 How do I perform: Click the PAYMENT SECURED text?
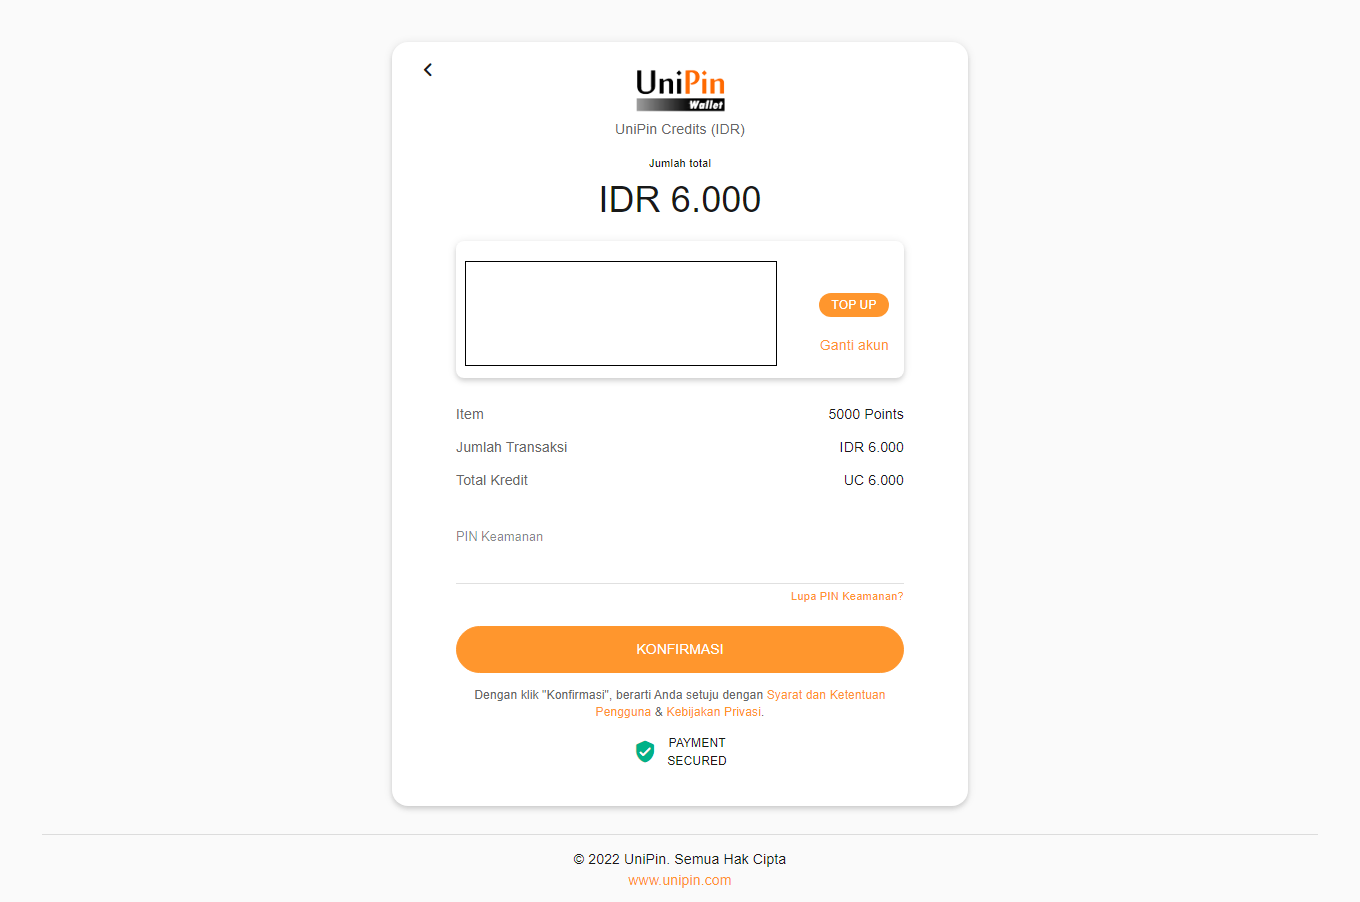[697, 752]
